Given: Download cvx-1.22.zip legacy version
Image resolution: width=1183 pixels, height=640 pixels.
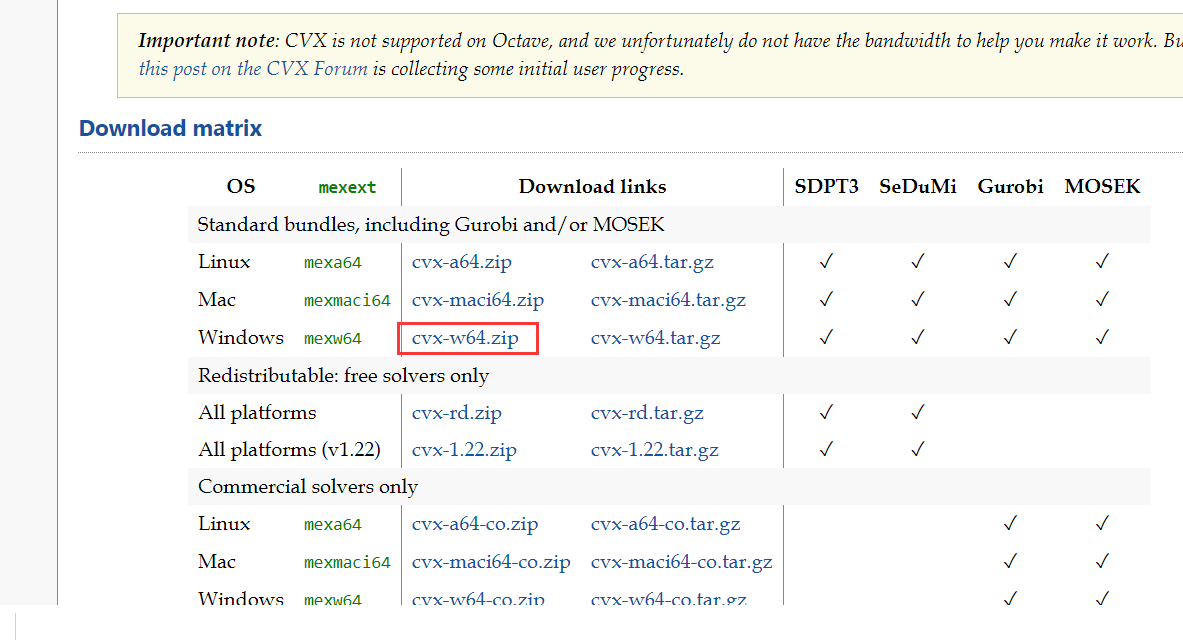Looking at the screenshot, I should [464, 450].
